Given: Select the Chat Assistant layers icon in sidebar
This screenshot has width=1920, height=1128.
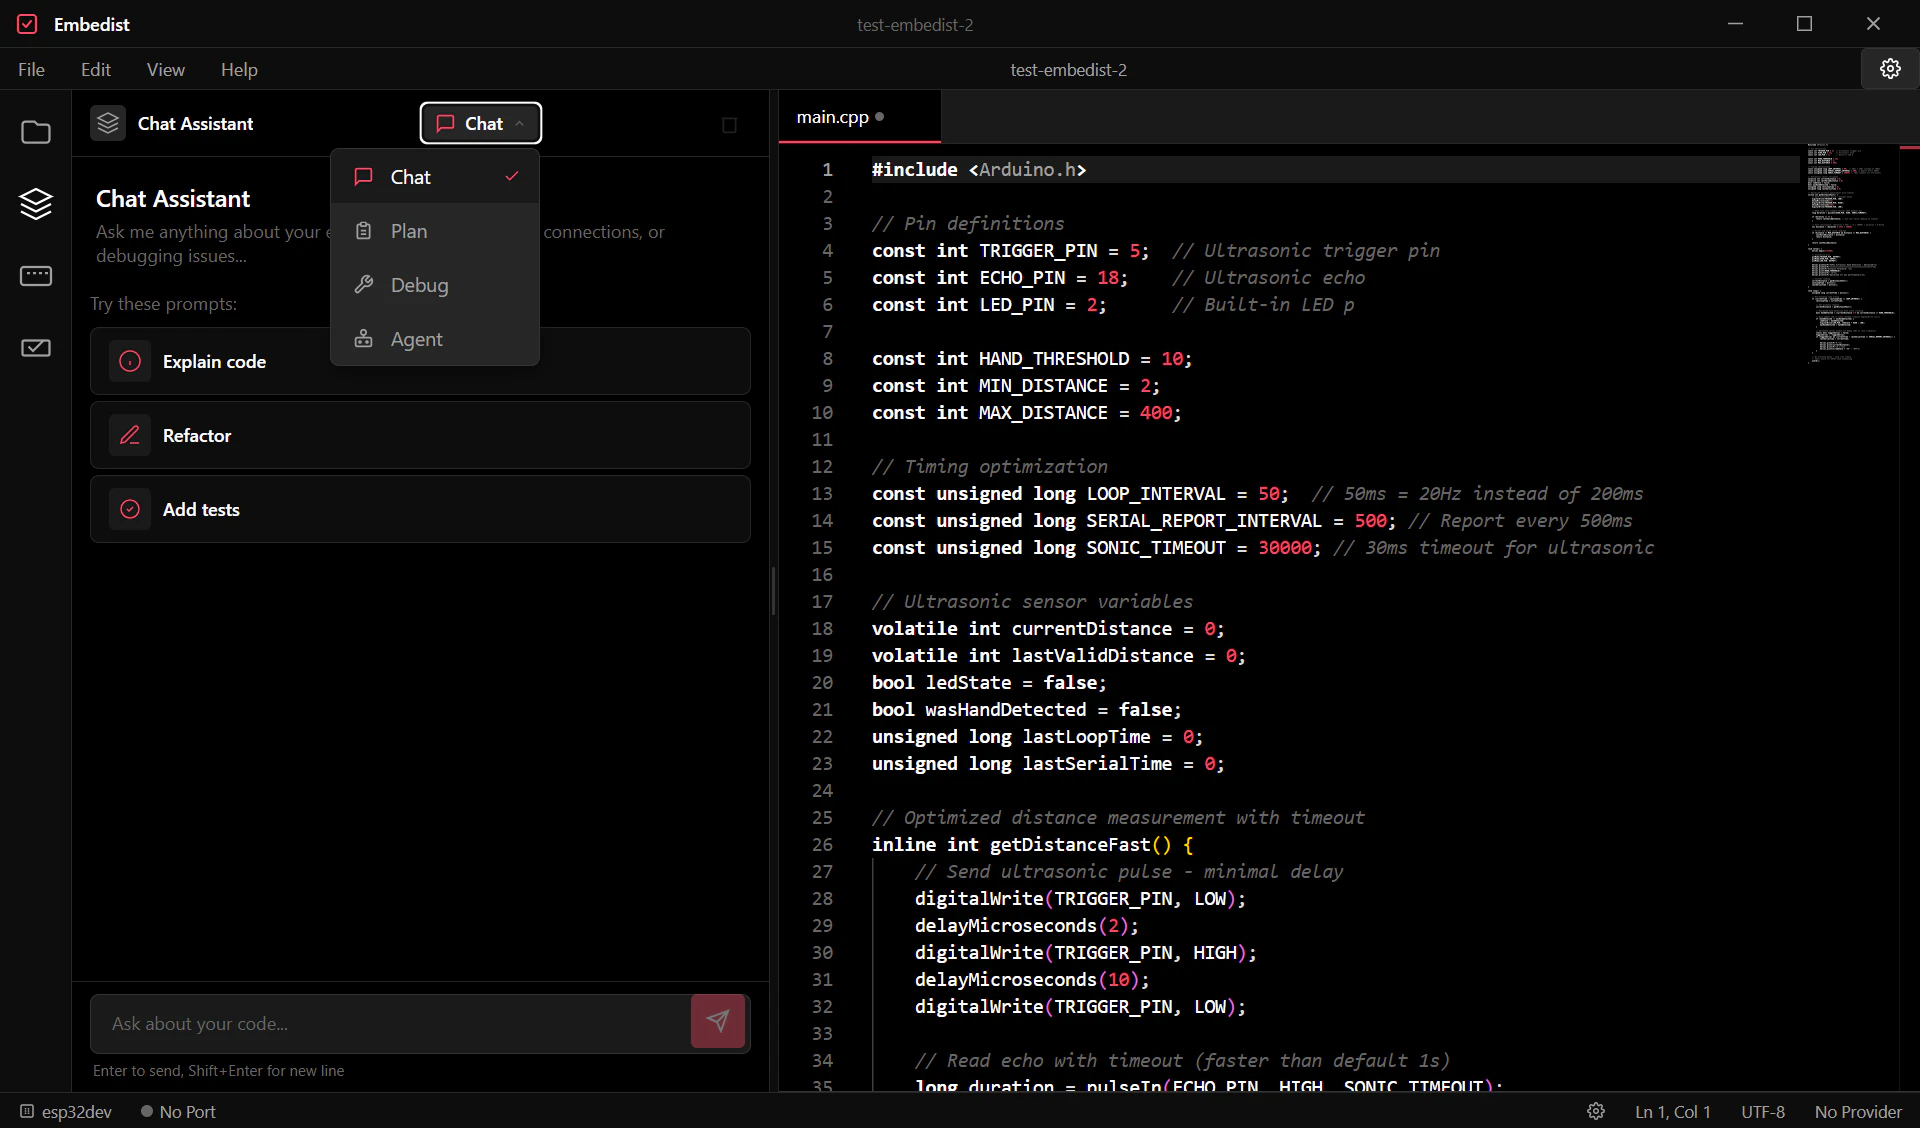Looking at the screenshot, I should [36, 204].
